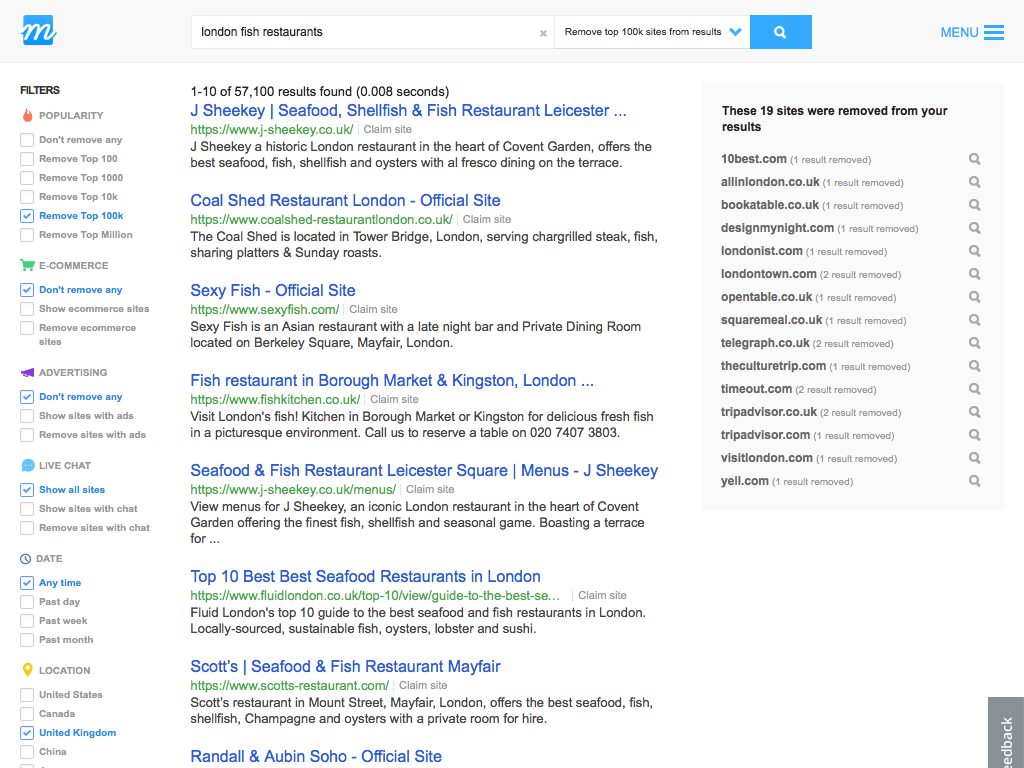Click removed site timeout.com name
Viewport: 1024px width, 768px height.
tap(756, 389)
